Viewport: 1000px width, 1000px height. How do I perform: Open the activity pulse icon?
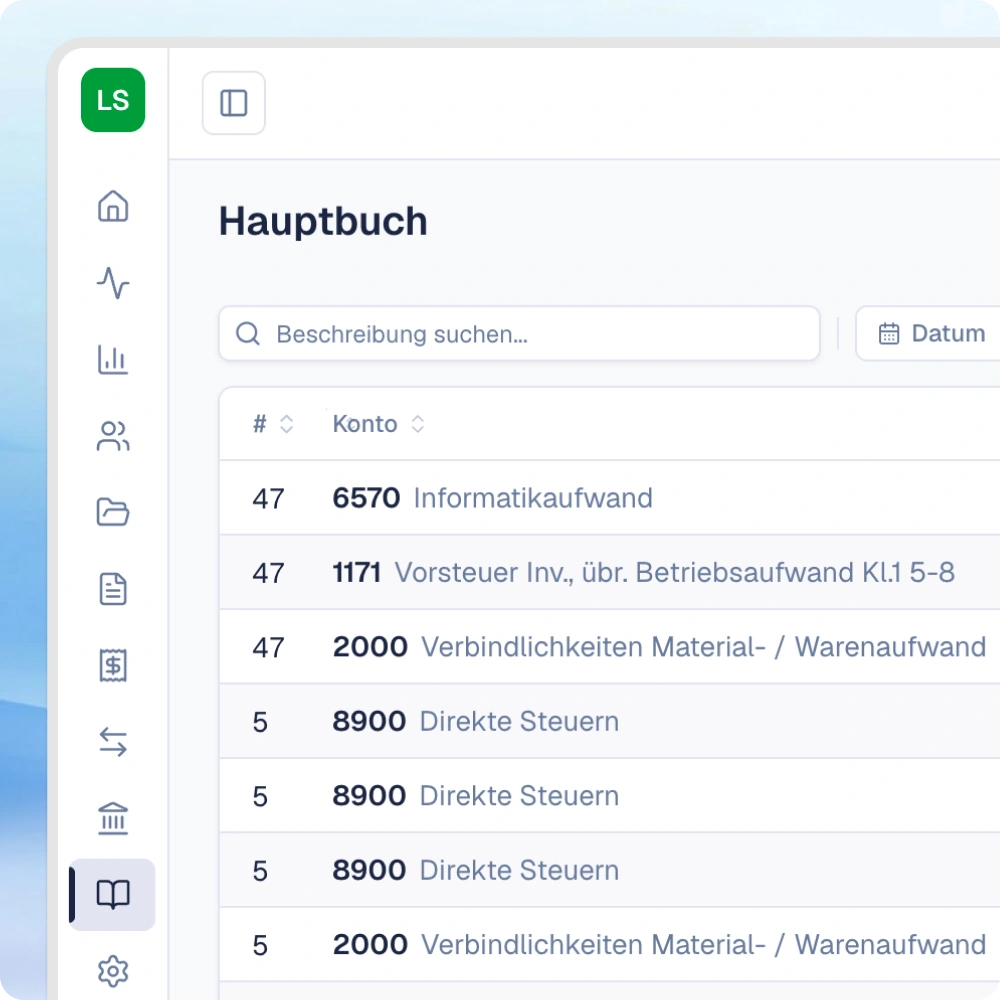(113, 283)
